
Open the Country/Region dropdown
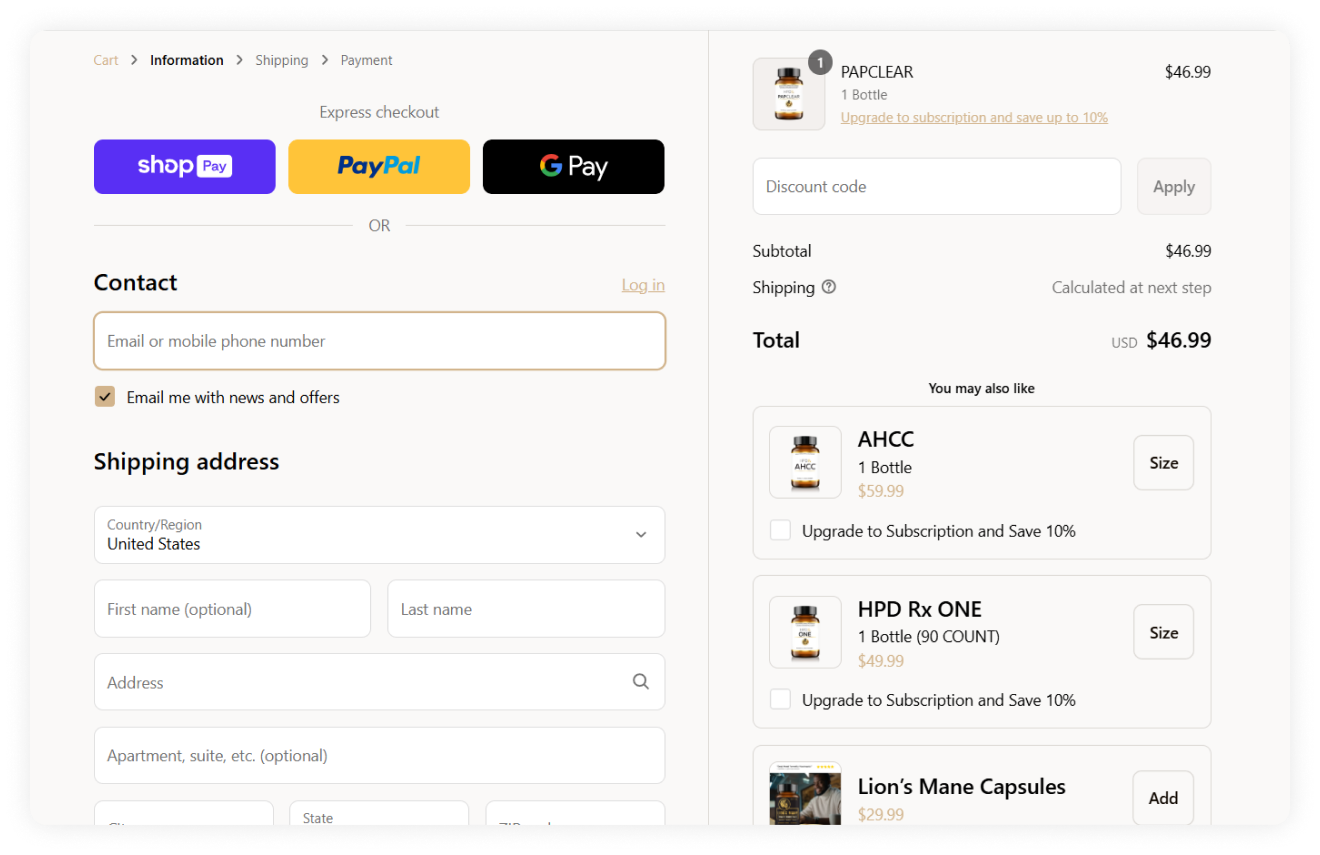click(379, 535)
